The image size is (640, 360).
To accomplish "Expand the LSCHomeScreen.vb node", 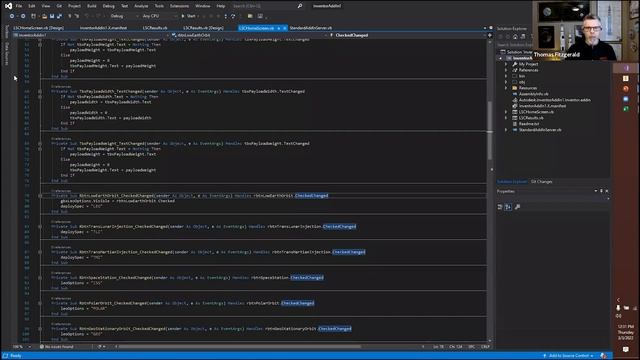I will (x=506, y=112).
